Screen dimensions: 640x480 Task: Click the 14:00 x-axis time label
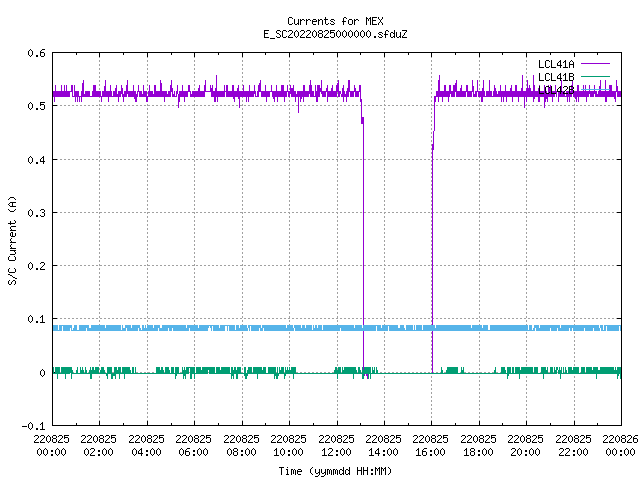tap(383, 452)
